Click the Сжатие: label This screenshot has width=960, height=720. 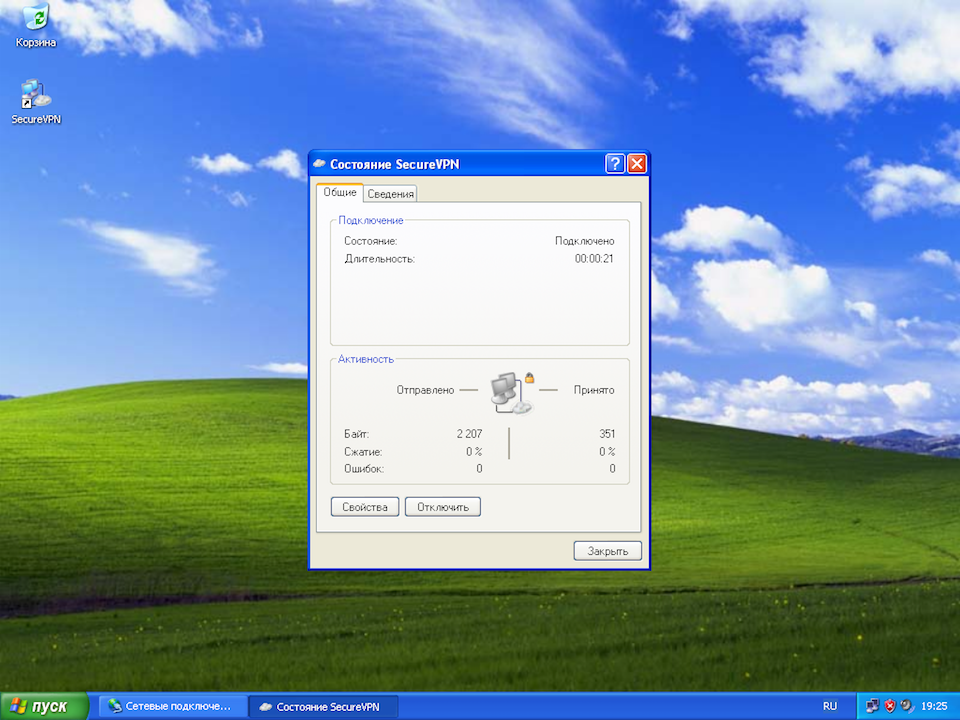363,452
